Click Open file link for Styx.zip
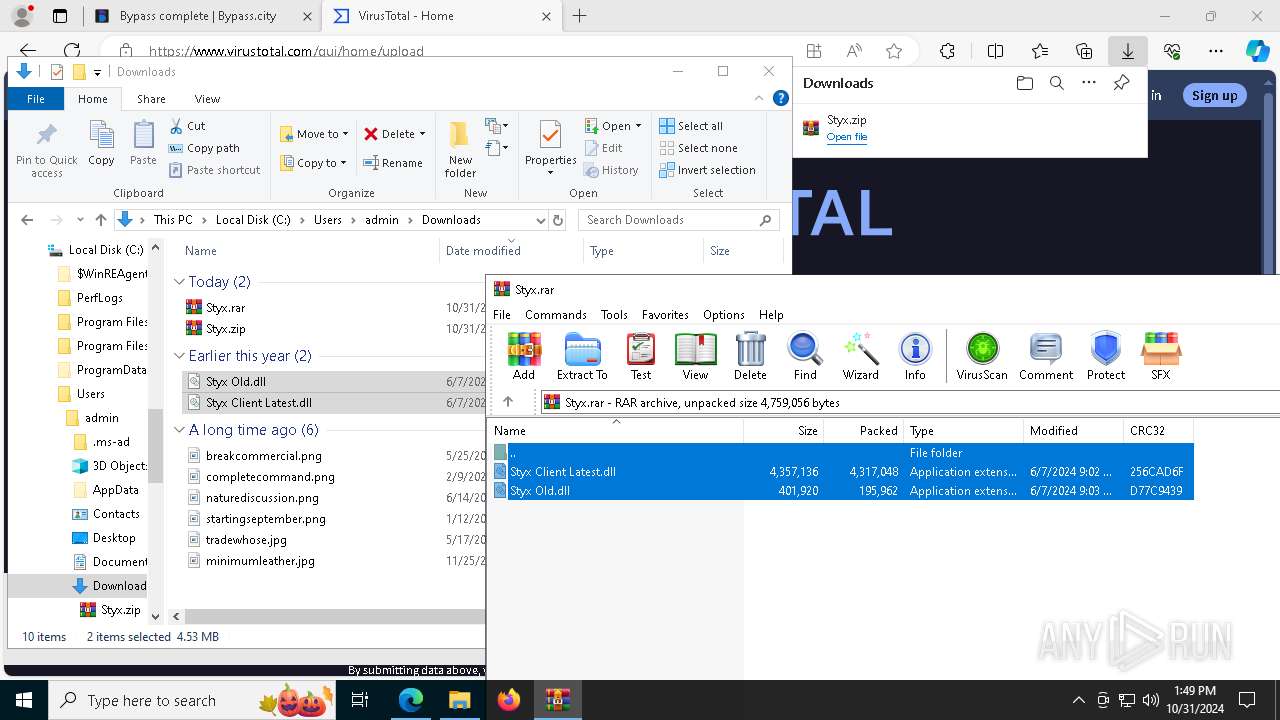1280x720 pixels. (x=846, y=137)
